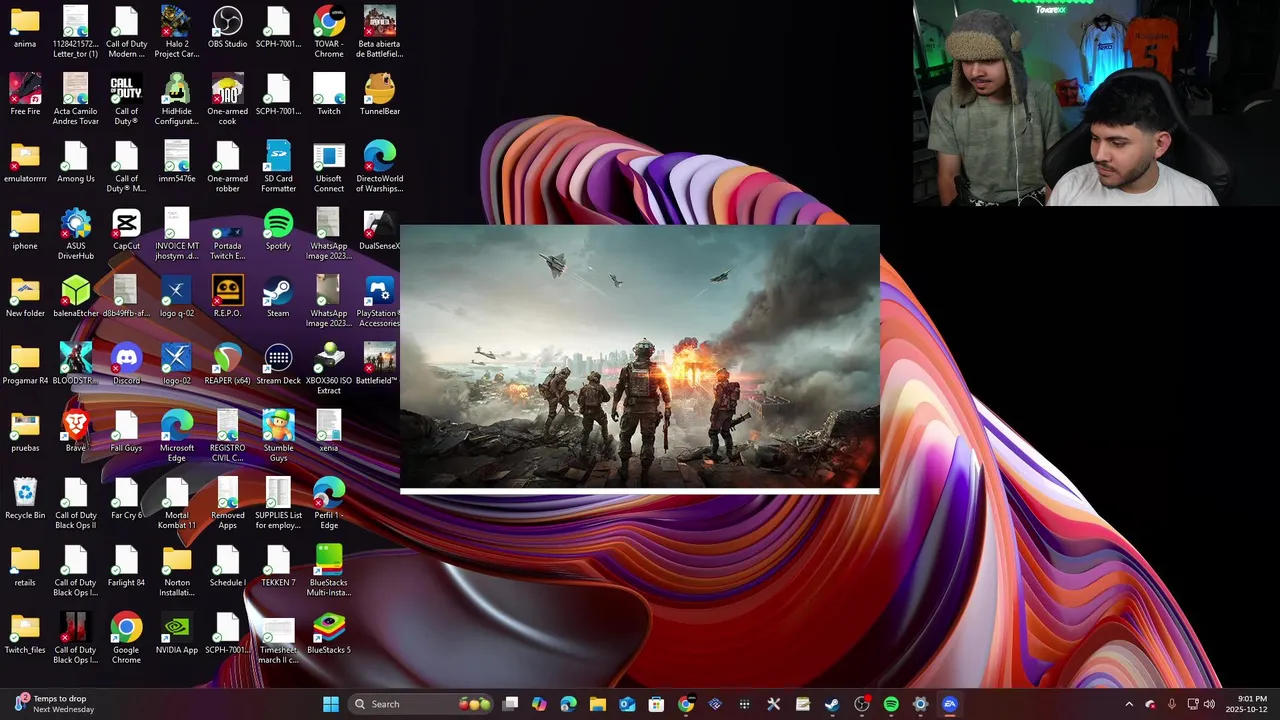The width and height of the screenshot is (1280, 720).
Task: Open Microsoft Store from the taskbar
Action: click(x=656, y=704)
